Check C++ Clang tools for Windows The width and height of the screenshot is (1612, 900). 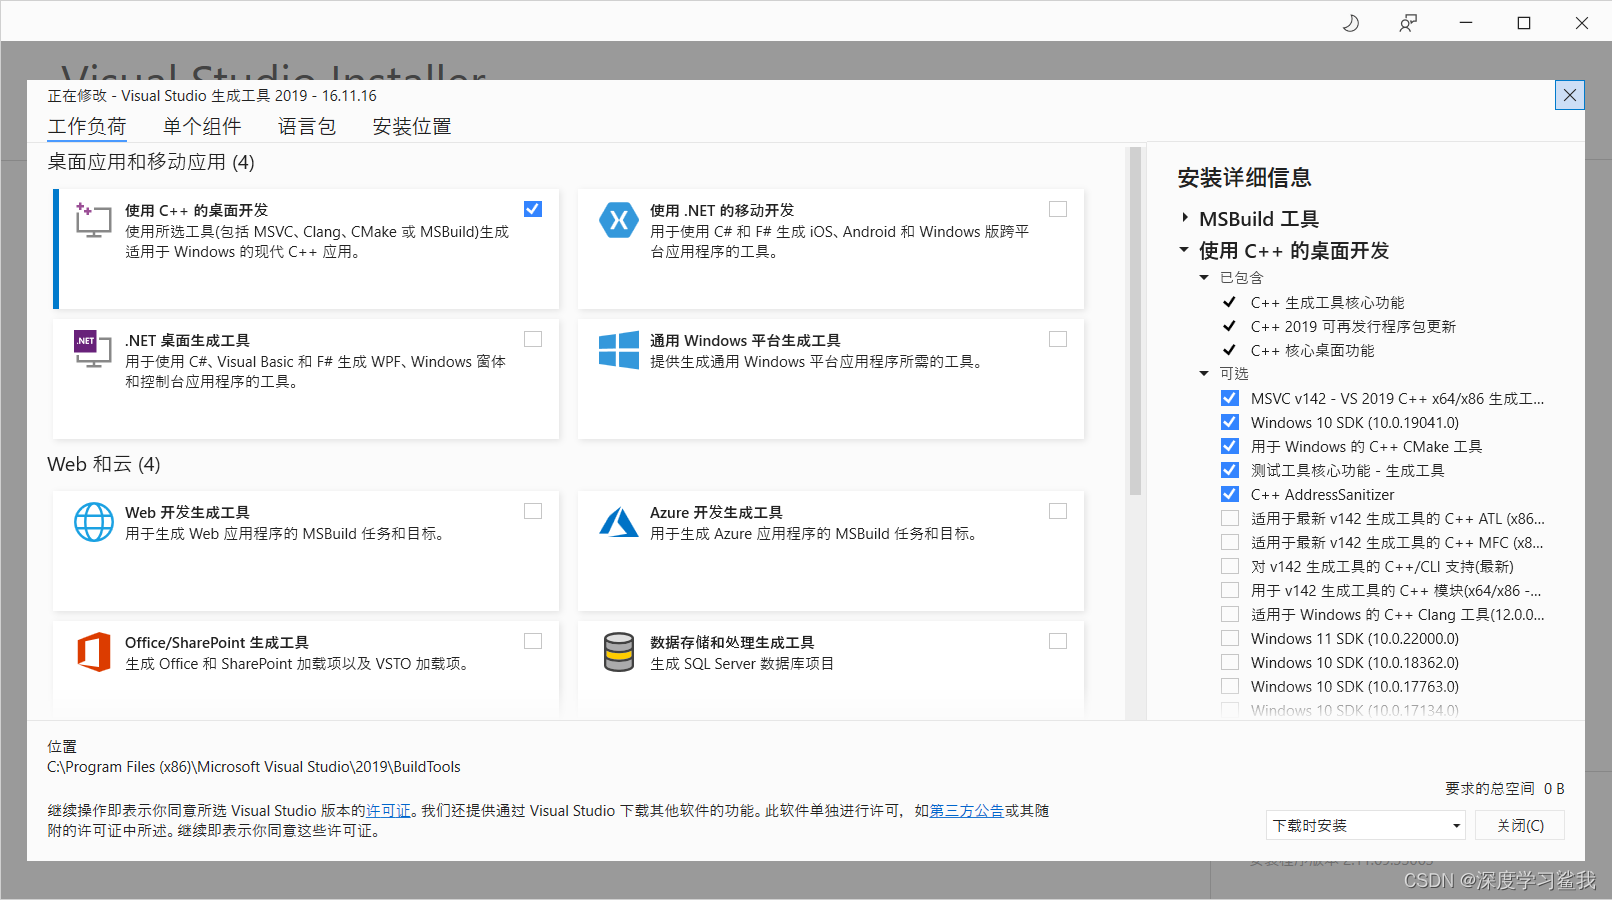(1230, 614)
